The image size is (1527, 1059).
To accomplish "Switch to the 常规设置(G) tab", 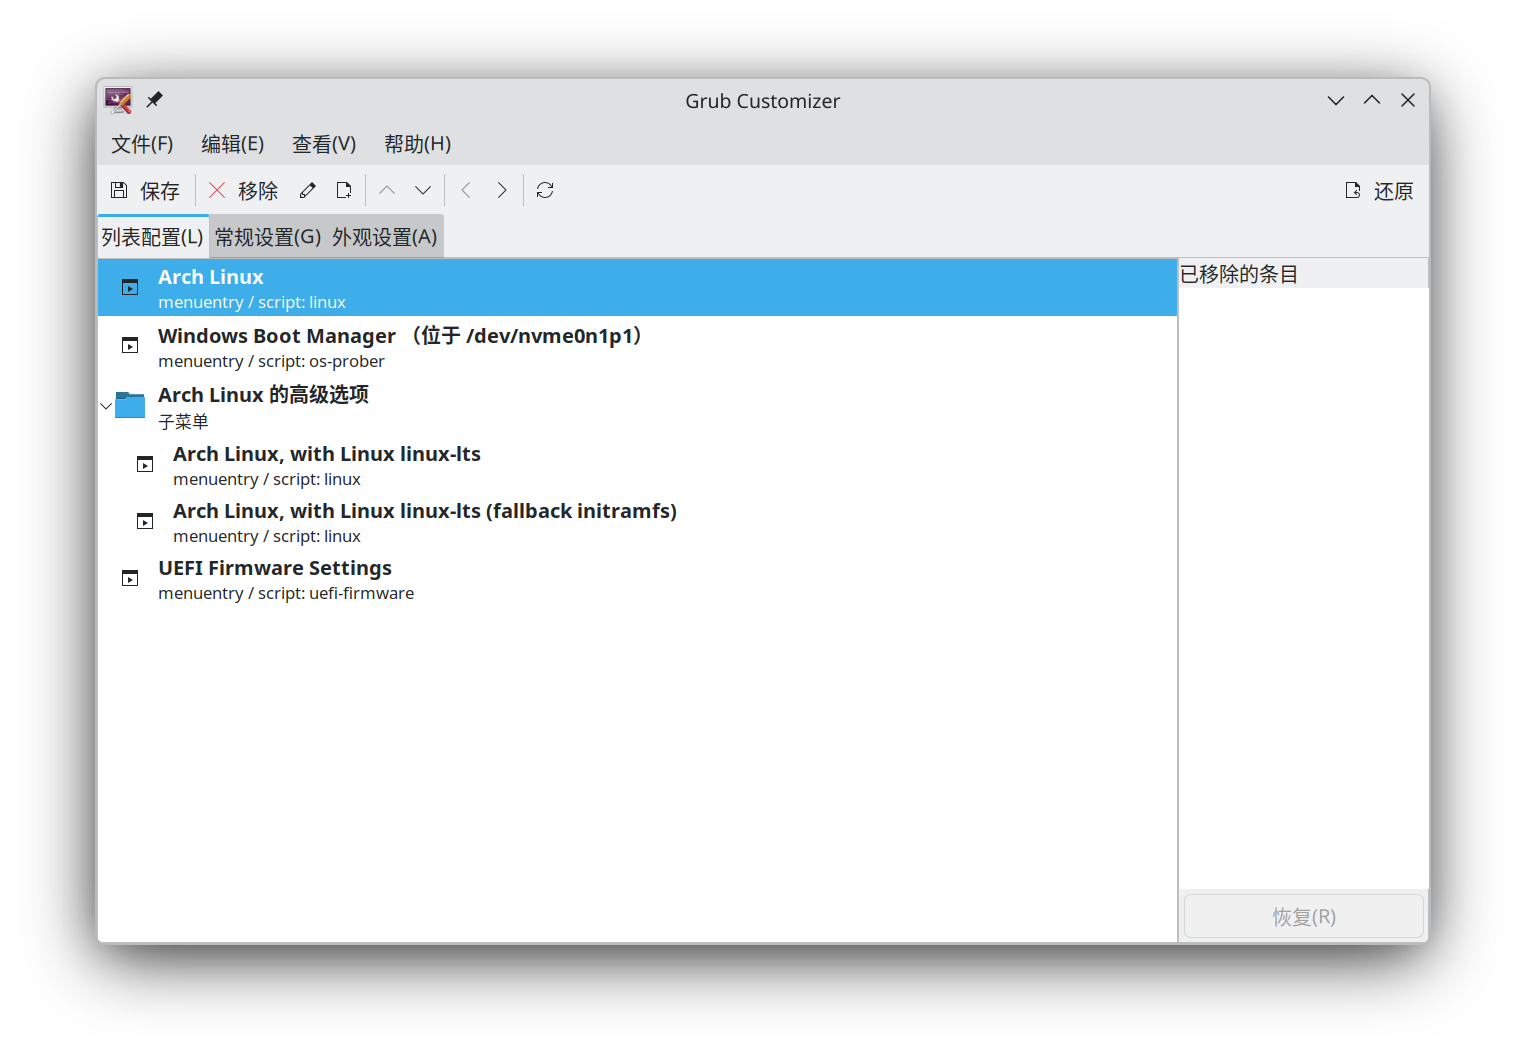I will 268,237.
